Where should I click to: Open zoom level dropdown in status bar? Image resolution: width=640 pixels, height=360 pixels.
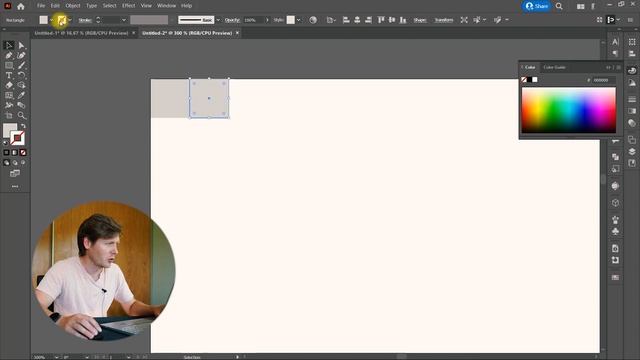tap(56, 357)
